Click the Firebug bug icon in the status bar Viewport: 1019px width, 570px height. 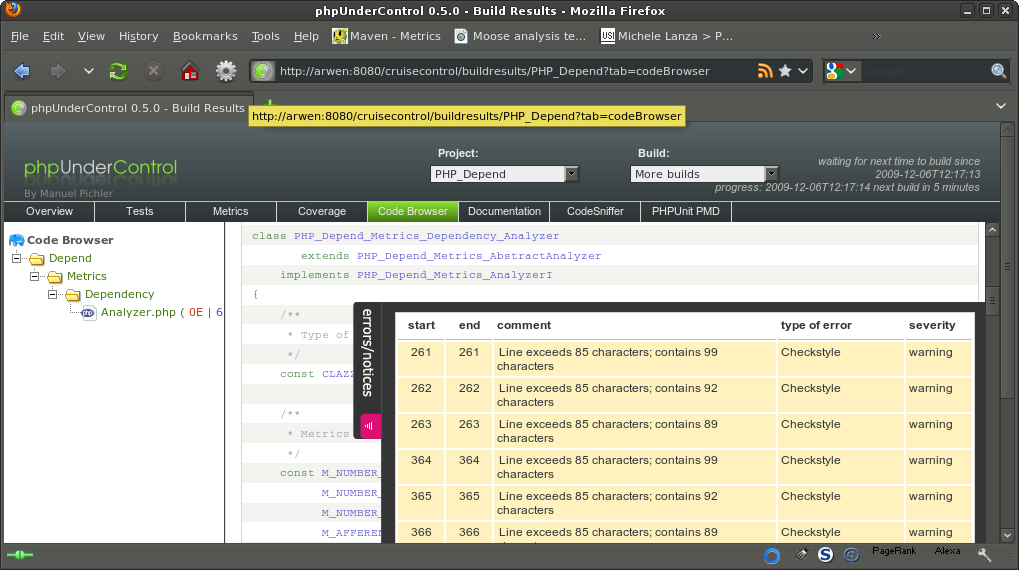point(802,554)
